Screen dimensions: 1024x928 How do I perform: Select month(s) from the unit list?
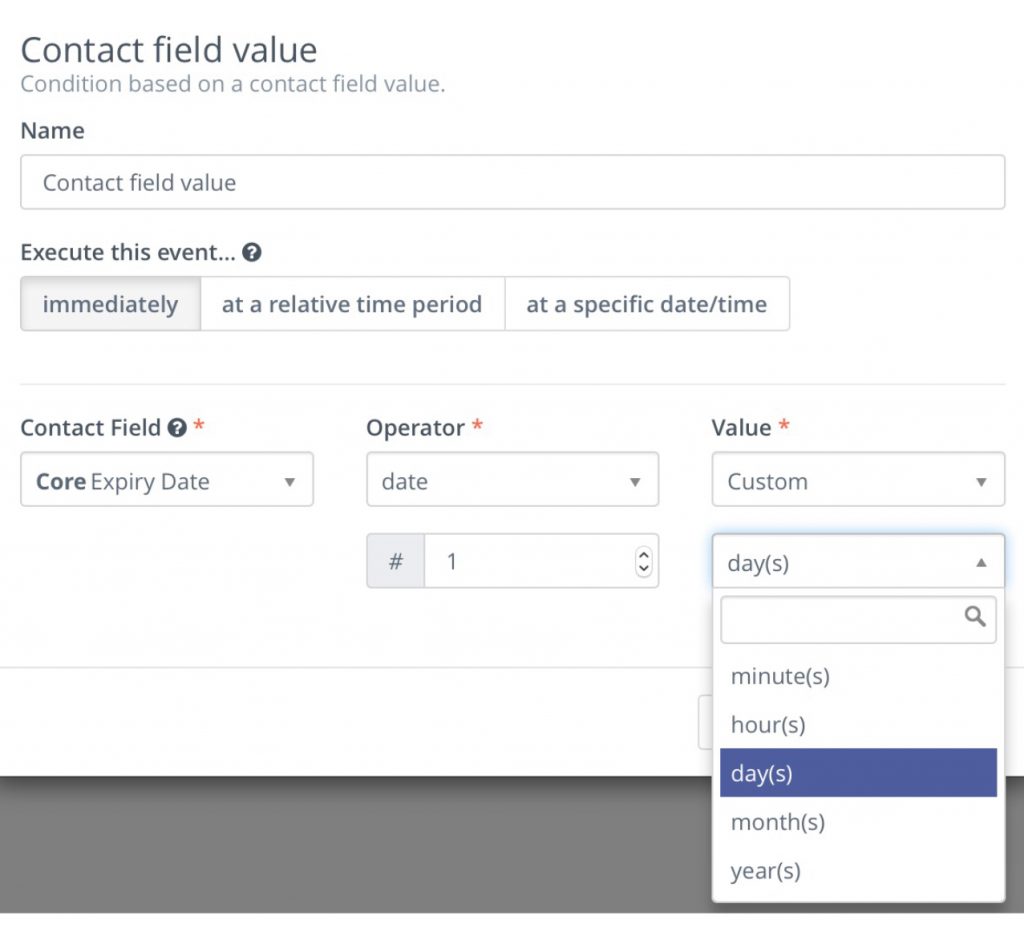pyautogui.click(x=858, y=822)
